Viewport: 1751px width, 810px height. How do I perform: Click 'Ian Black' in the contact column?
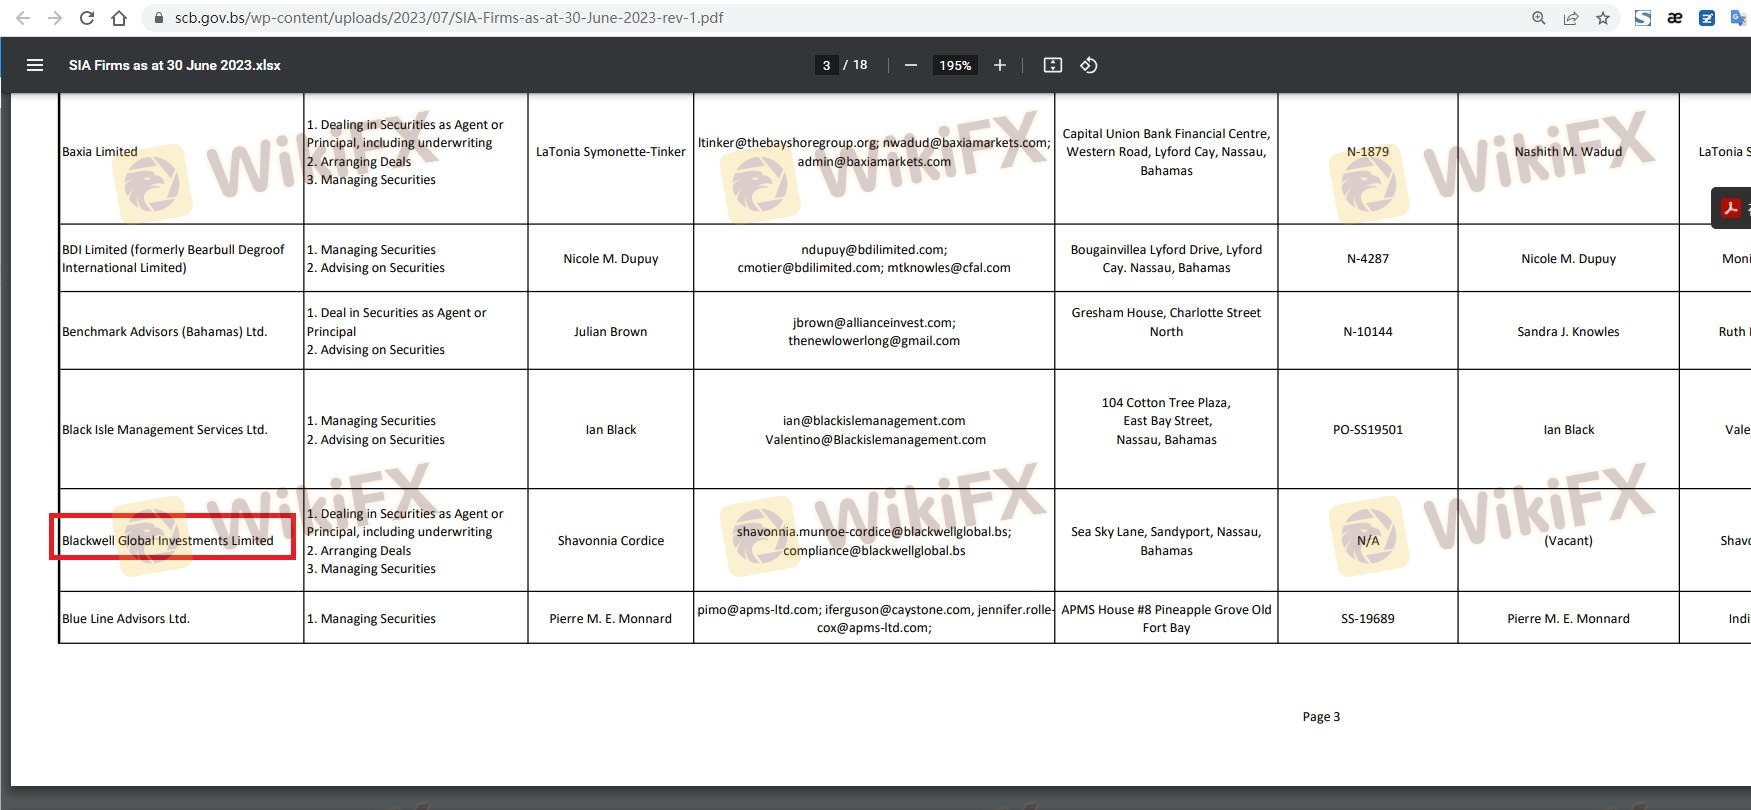coord(611,430)
